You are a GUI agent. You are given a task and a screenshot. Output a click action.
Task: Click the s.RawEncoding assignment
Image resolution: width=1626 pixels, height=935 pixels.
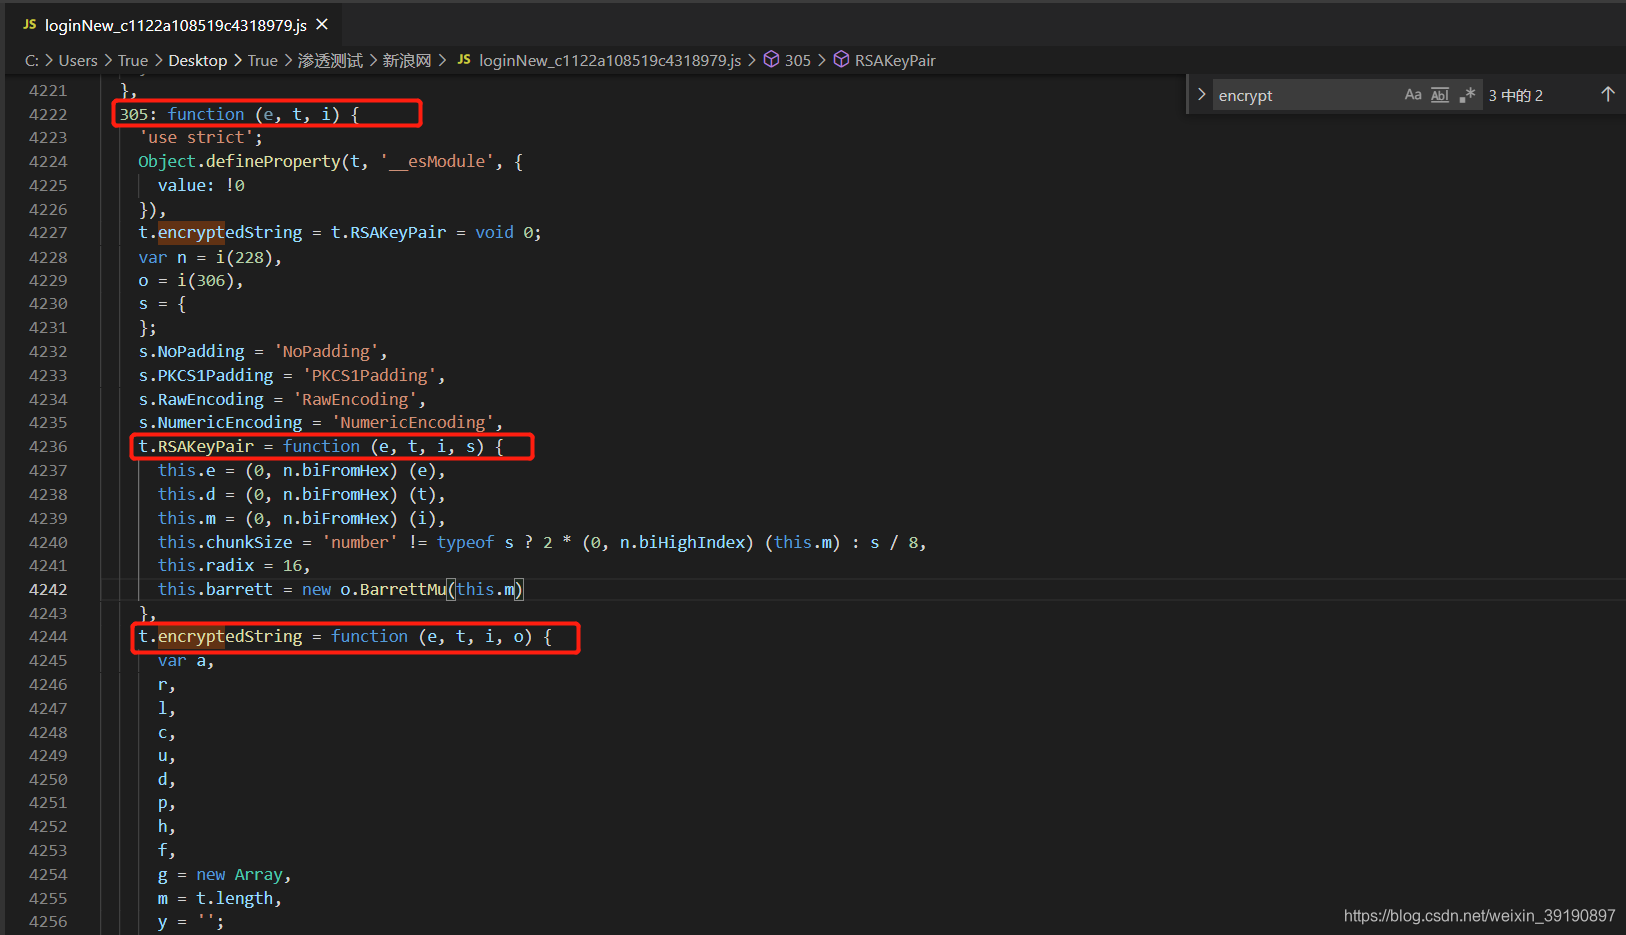pos(282,399)
